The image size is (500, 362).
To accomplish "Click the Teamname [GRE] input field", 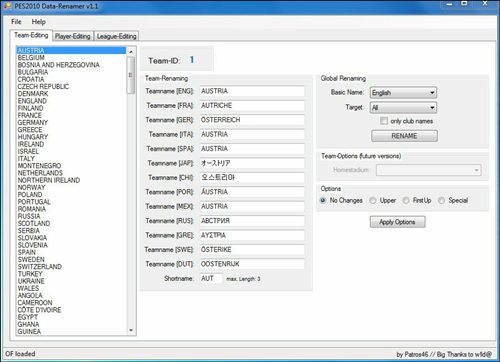I will coord(252,235).
